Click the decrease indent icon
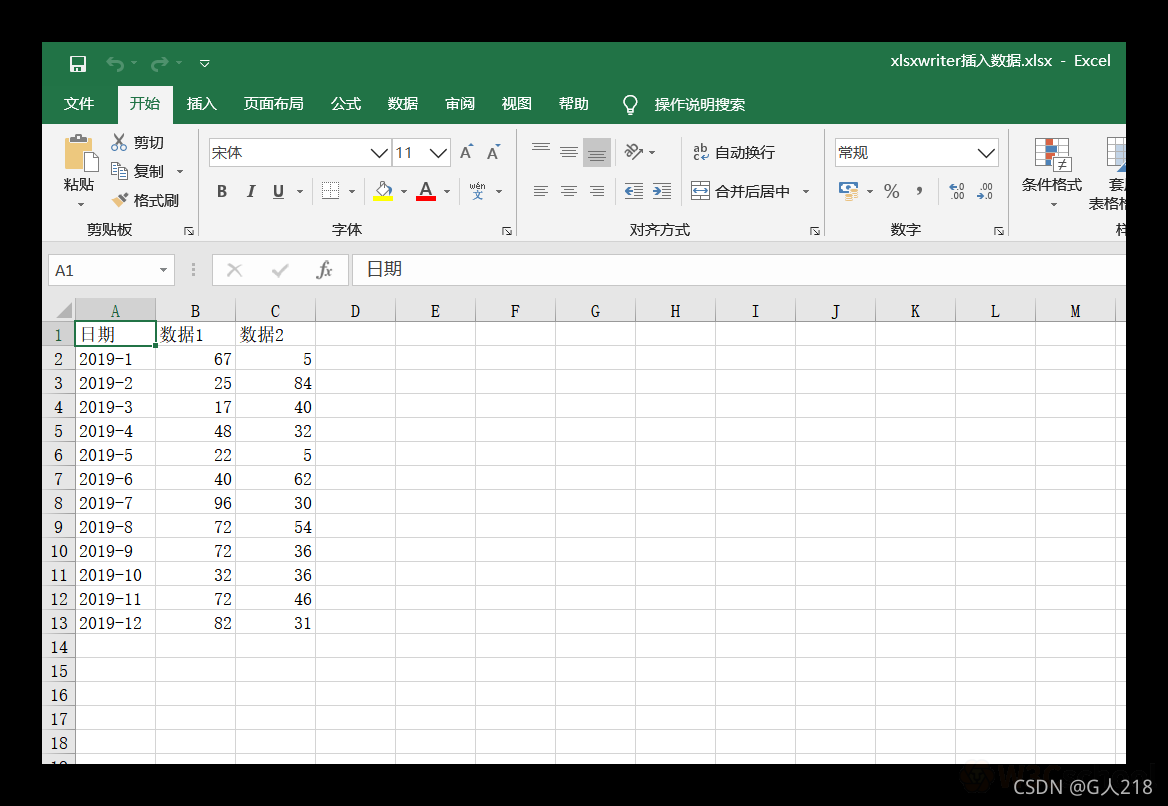Viewport: 1168px width, 806px height. pos(634,191)
